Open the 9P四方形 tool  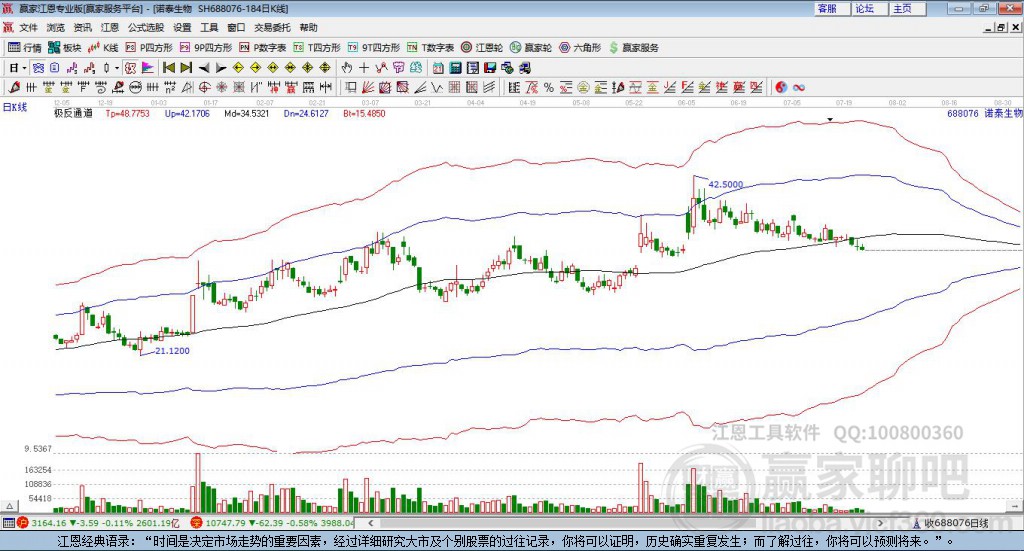point(206,48)
